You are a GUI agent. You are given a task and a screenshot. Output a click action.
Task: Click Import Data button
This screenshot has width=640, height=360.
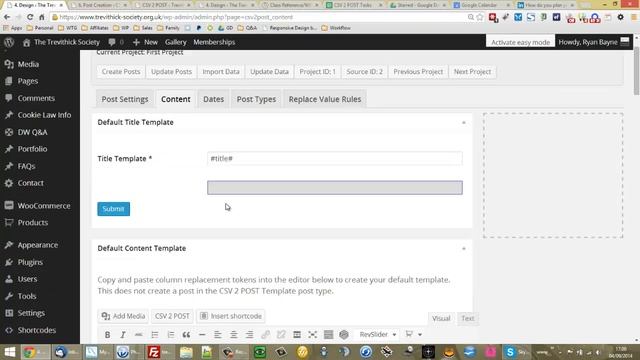221,71
